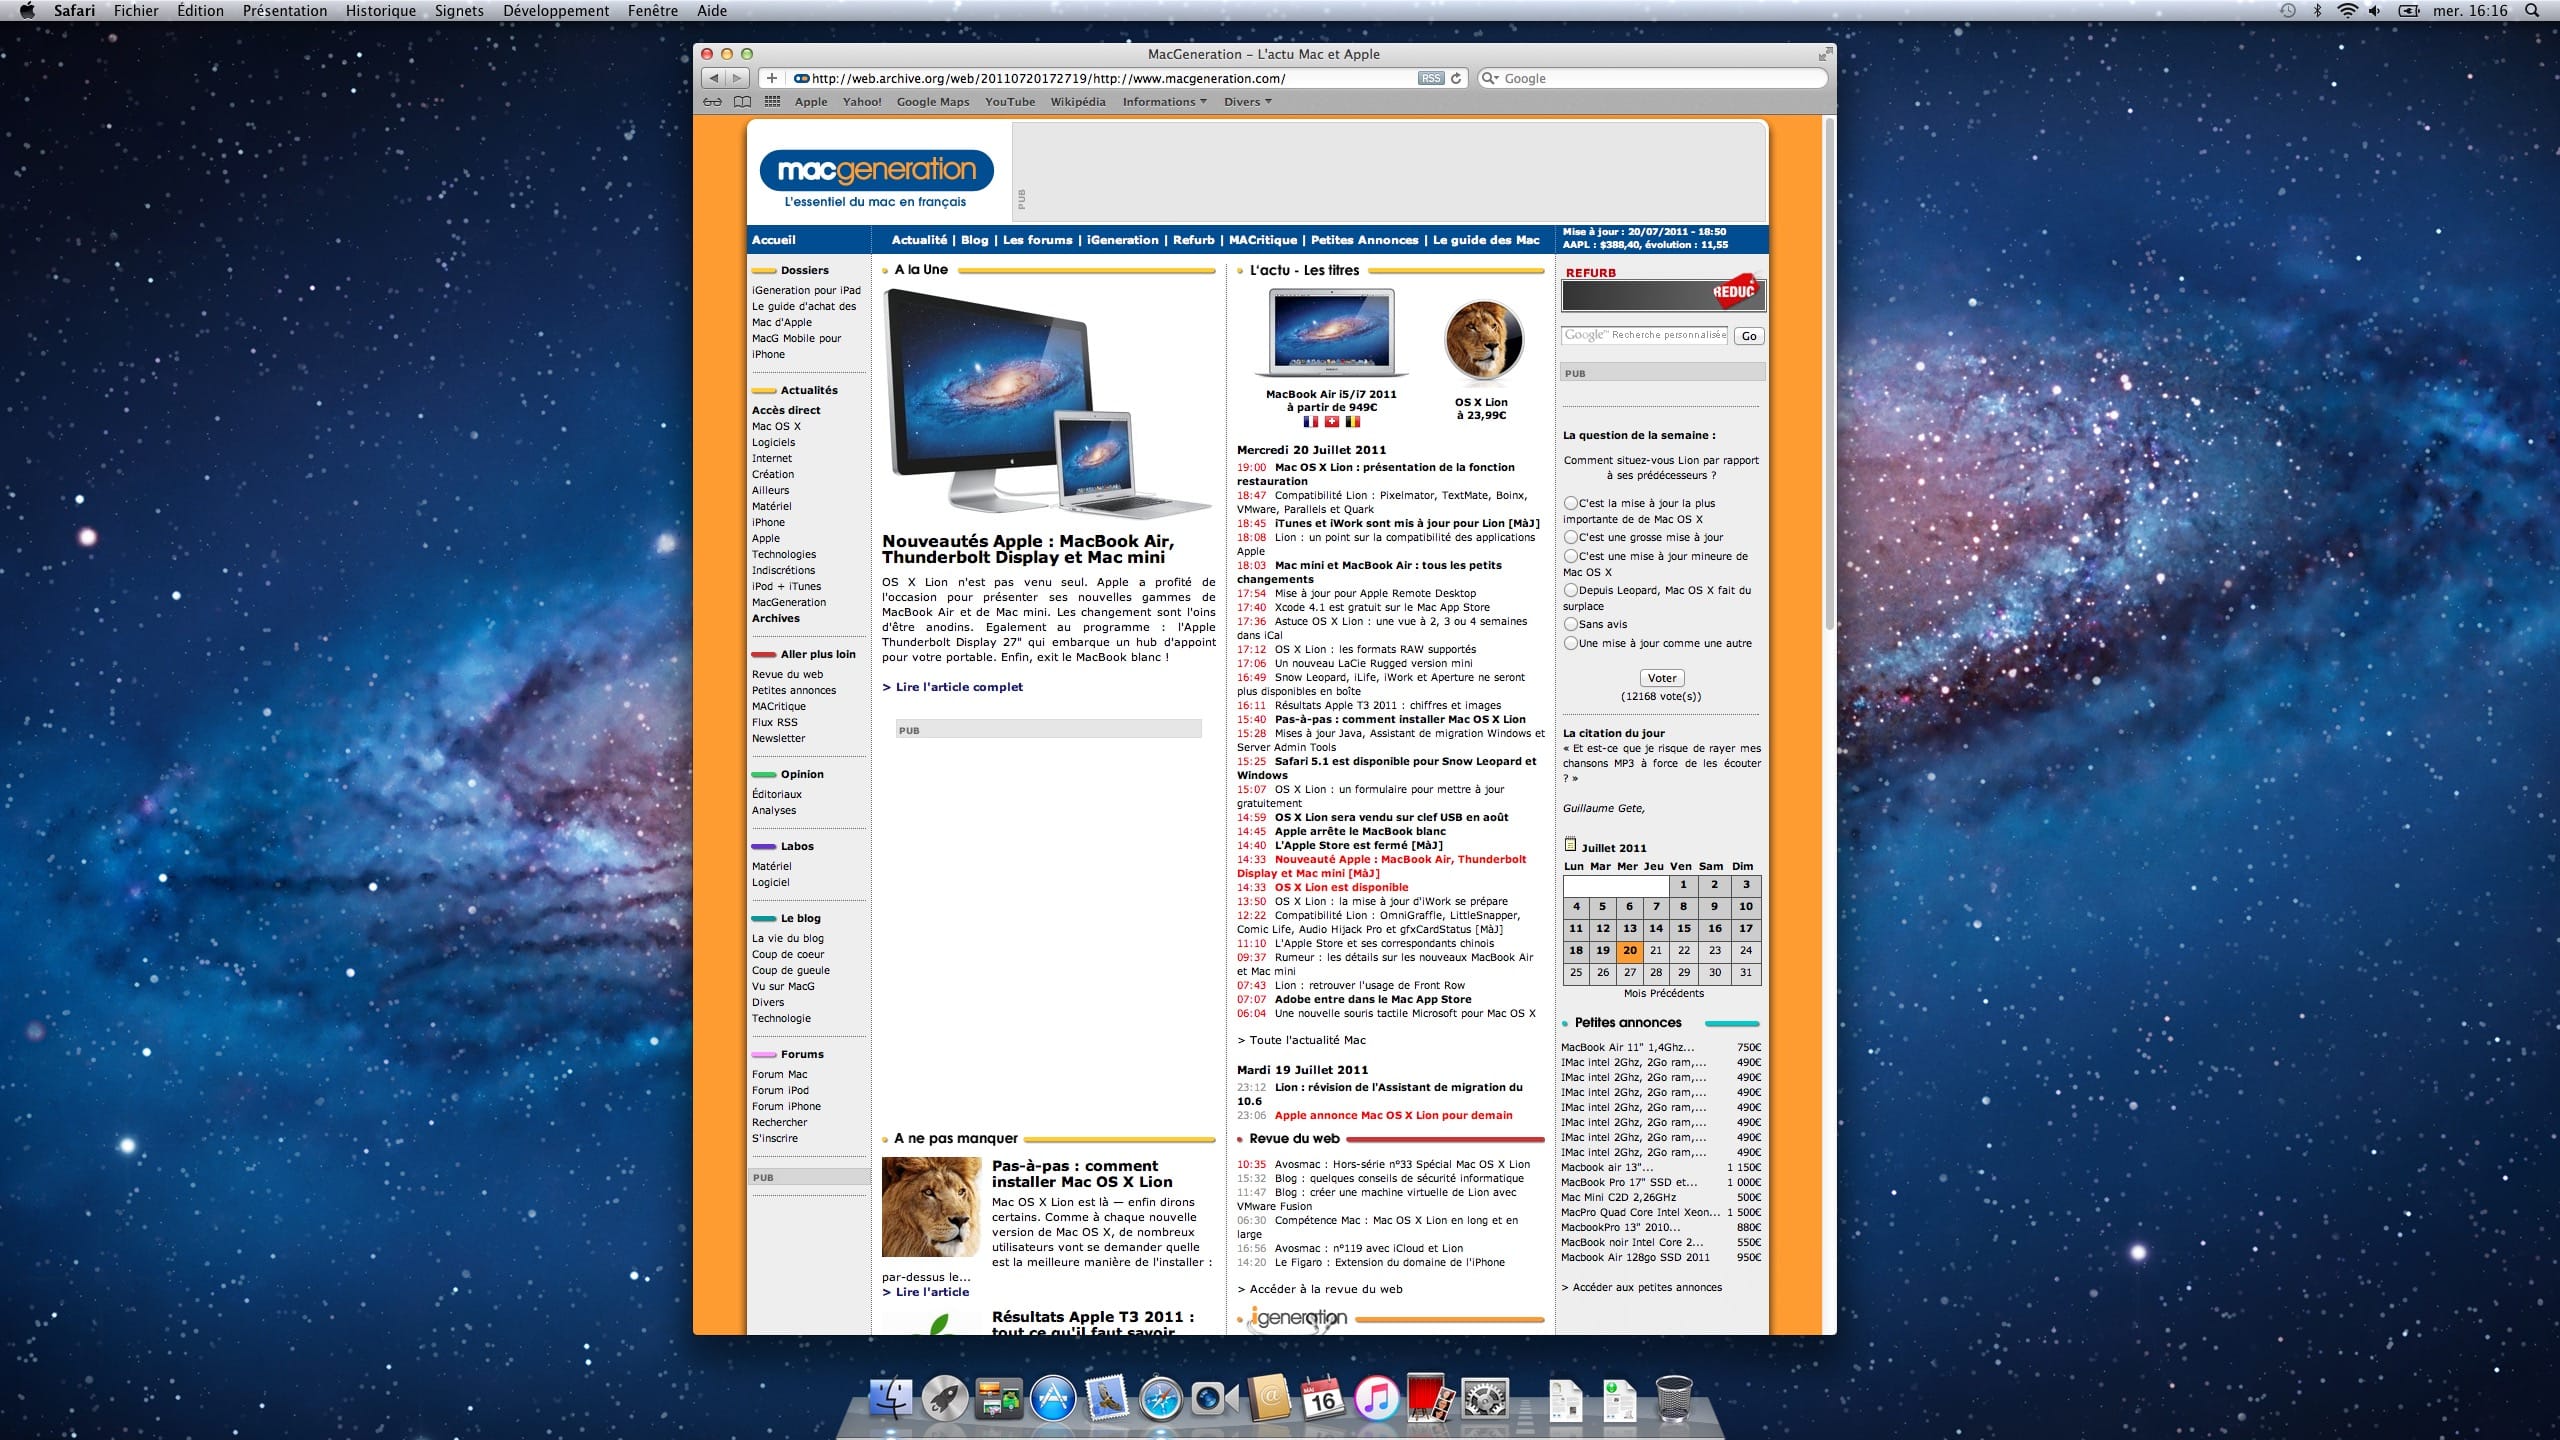Viewport: 2560px width, 1440px height.
Task: Follow 'Lire l'article complet' link
Action: coord(952,687)
